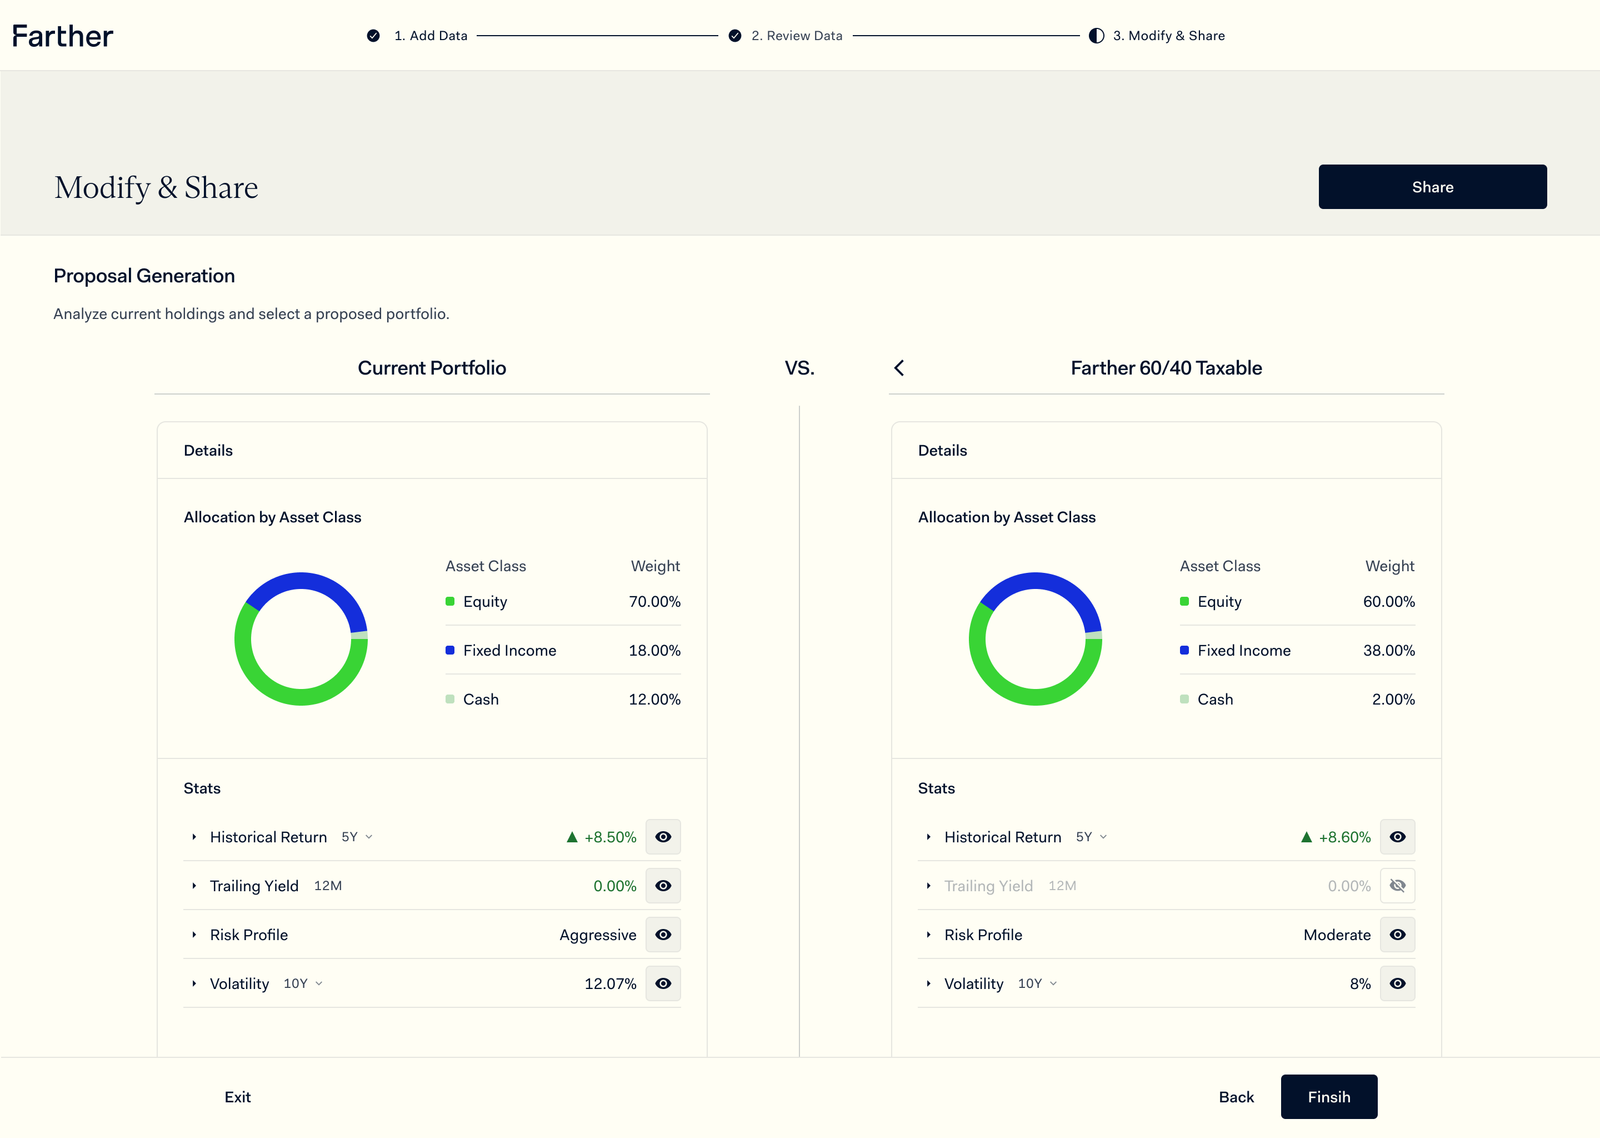Click the Add Data step checkmark icon
The height and width of the screenshot is (1138, 1600).
[x=373, y=36]
